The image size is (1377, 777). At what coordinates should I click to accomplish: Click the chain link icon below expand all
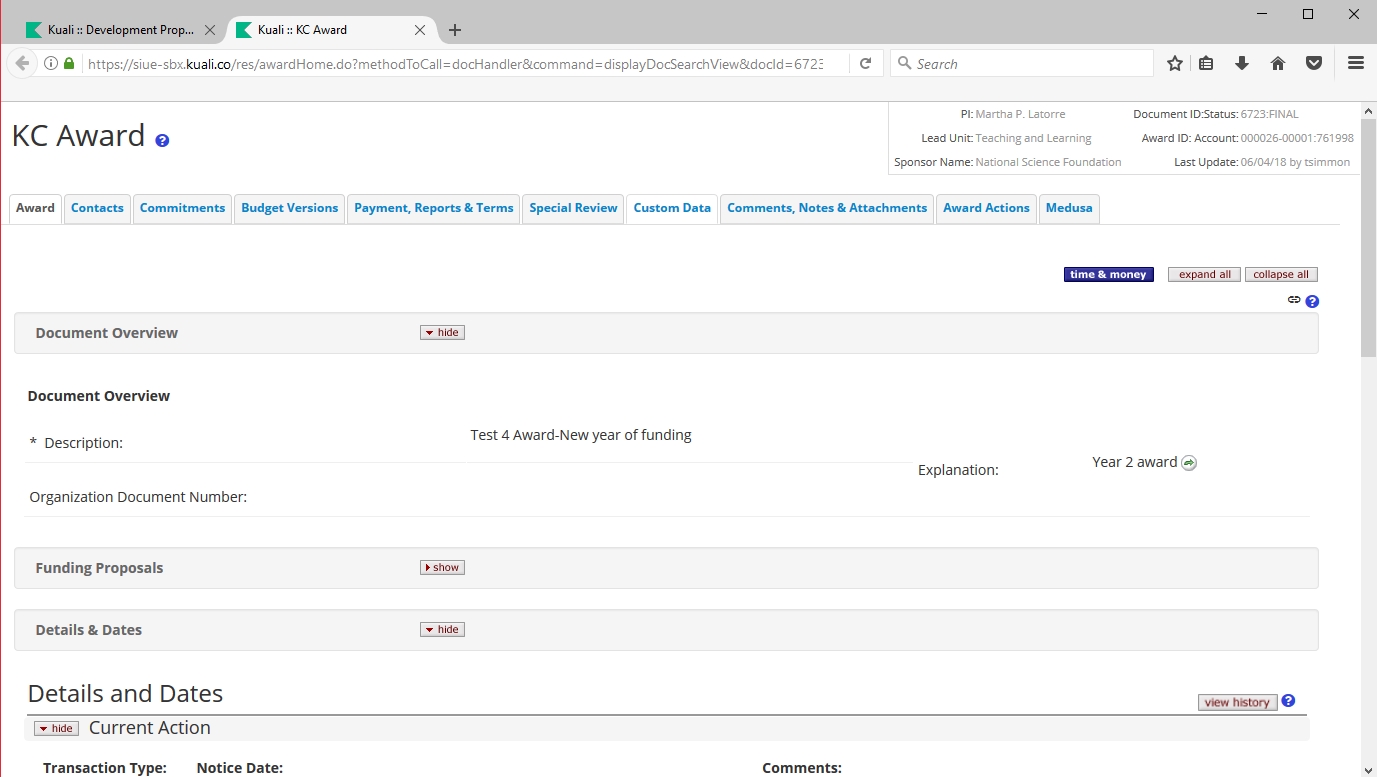(x=1294, y=300)
